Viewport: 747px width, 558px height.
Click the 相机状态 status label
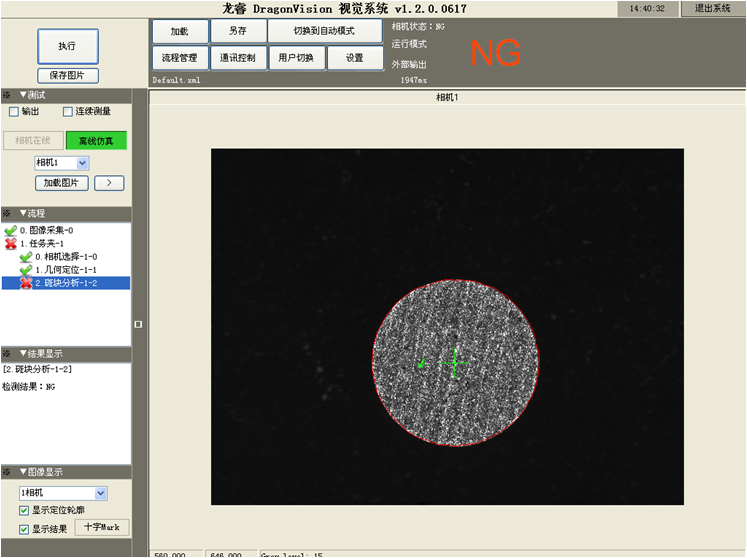coord(418,27)
